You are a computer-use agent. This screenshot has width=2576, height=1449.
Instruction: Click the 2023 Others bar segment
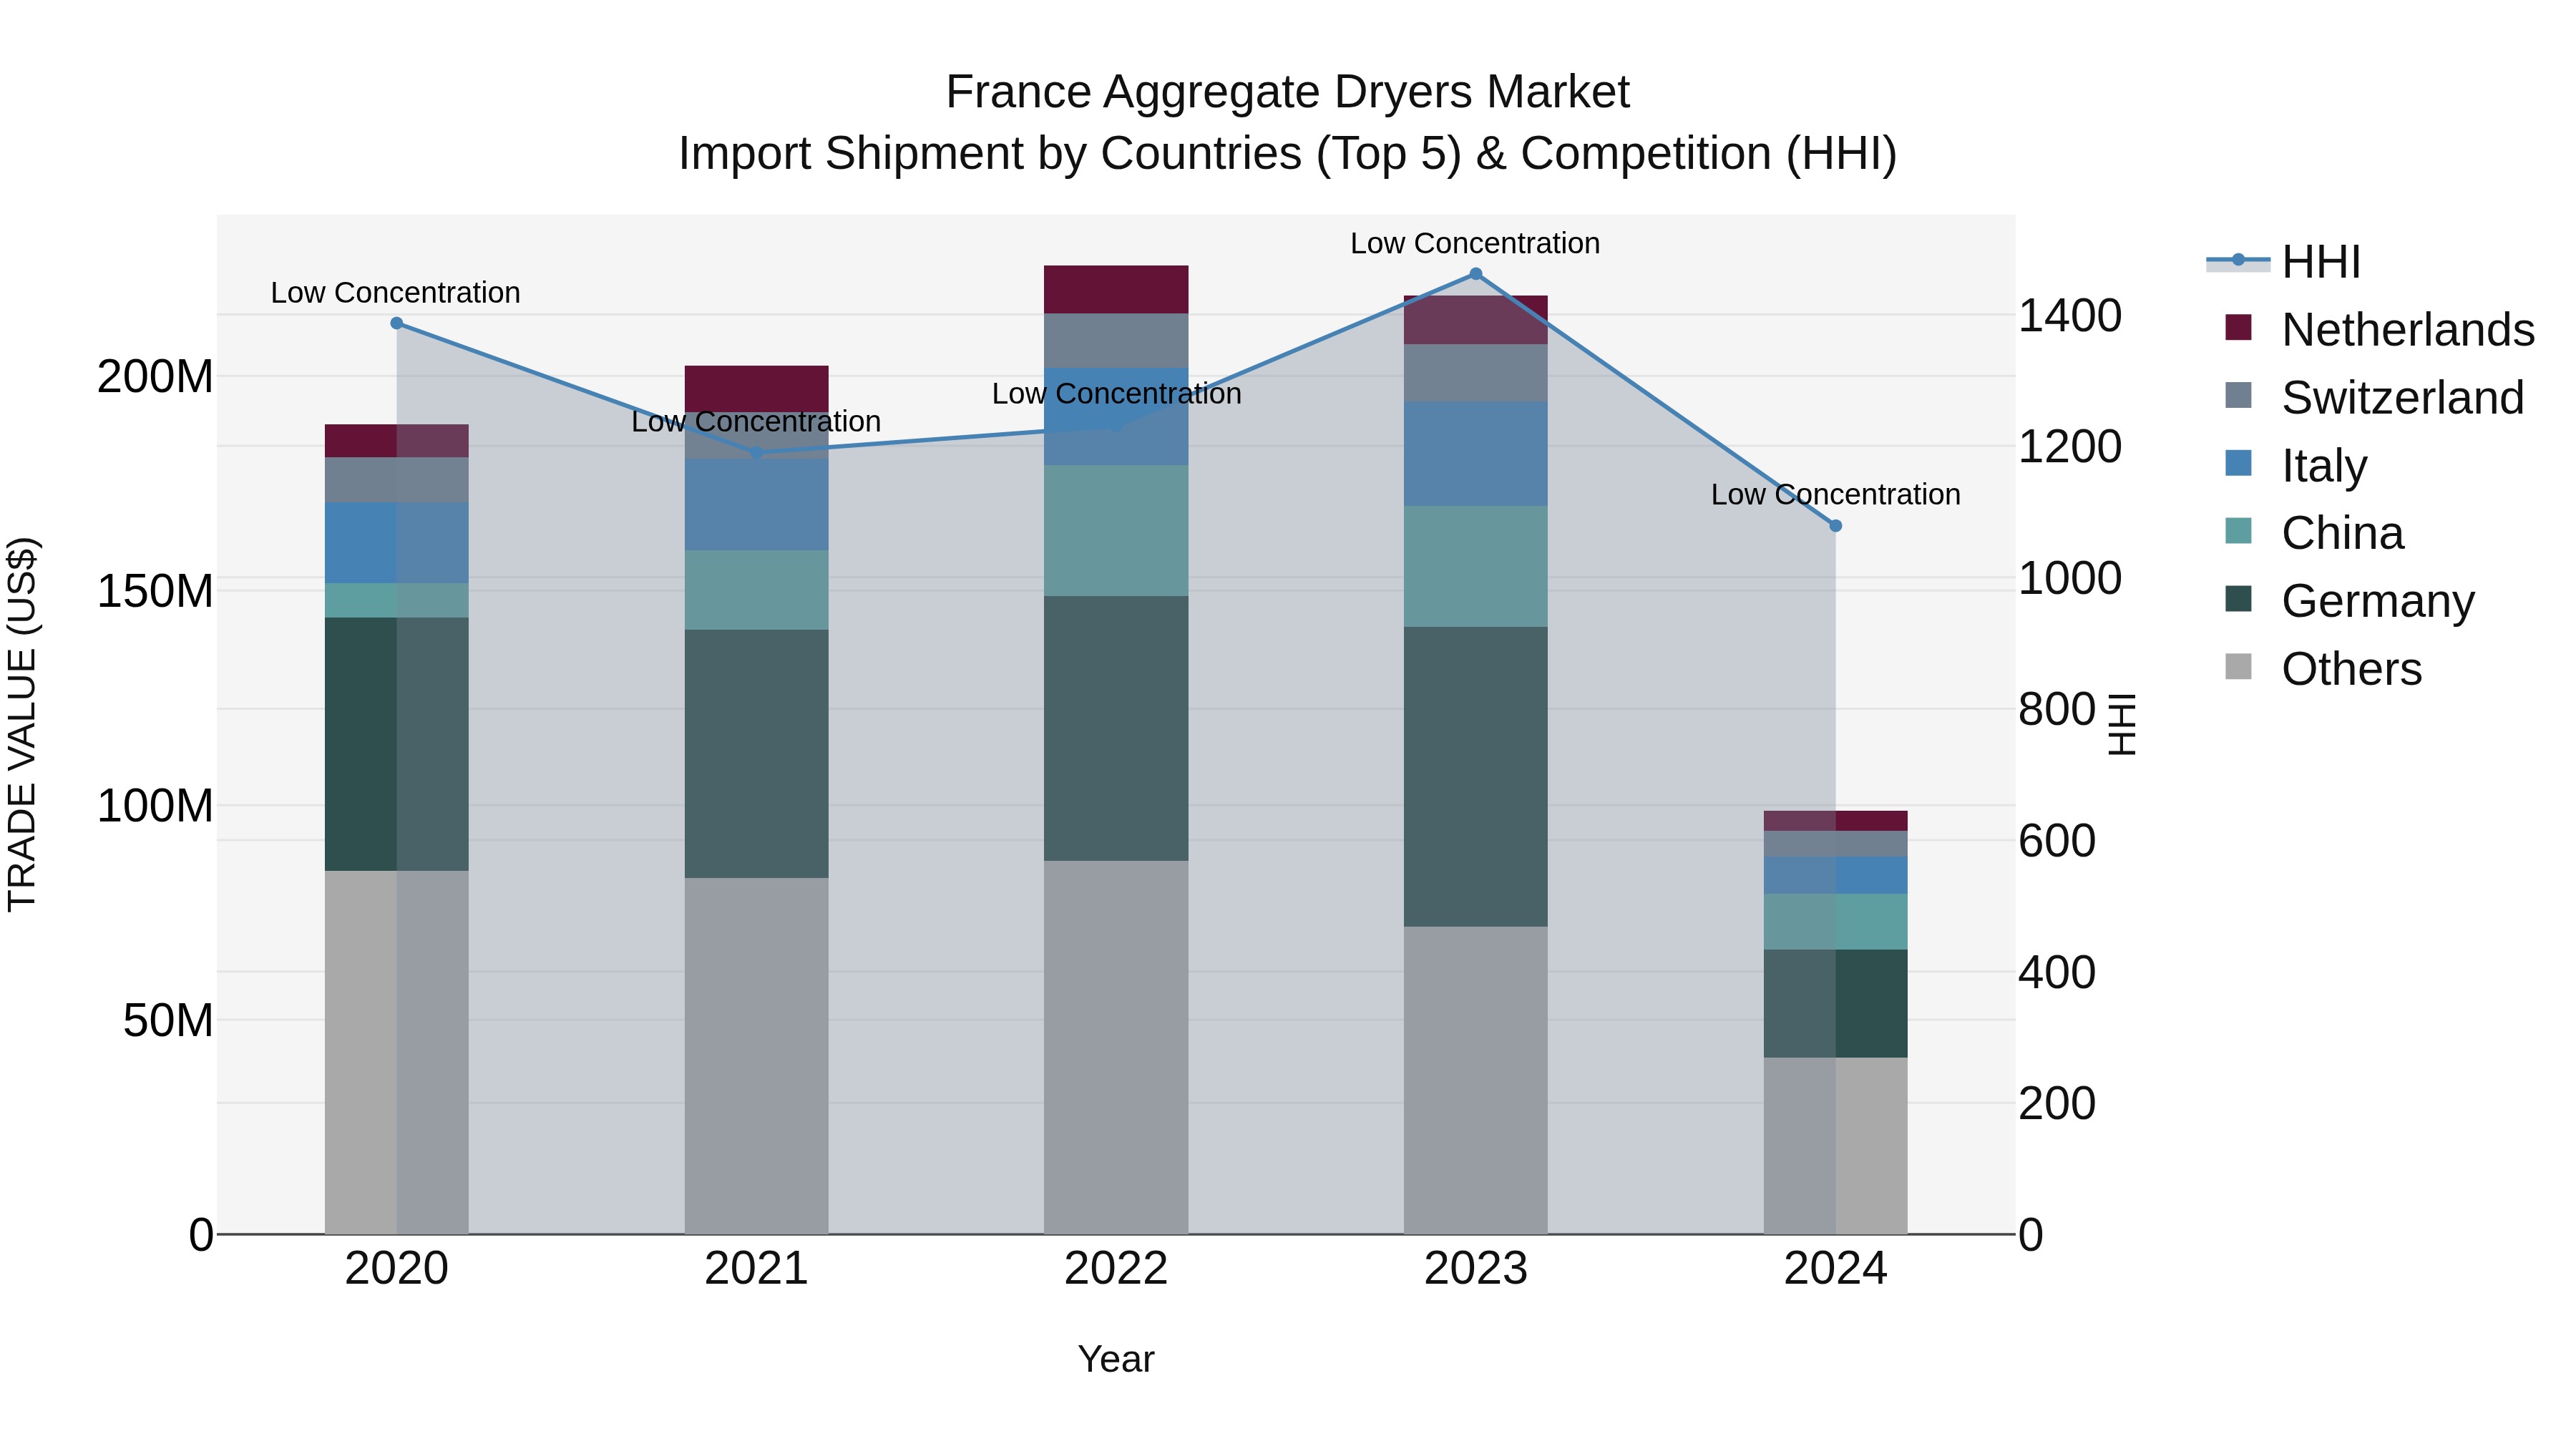pyautogui.click(x=1476, y=1080)
